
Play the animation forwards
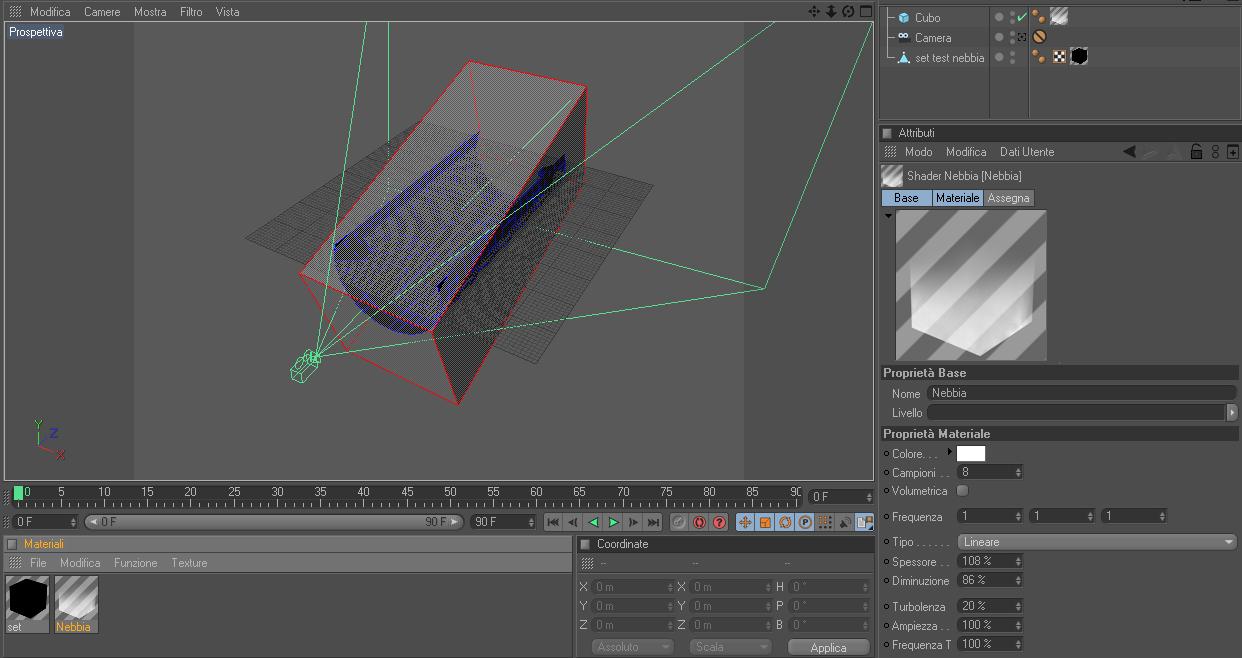pos(613,522)
